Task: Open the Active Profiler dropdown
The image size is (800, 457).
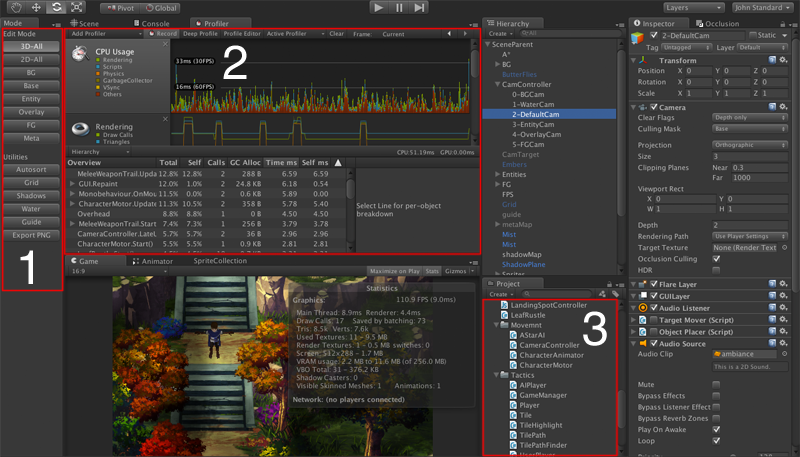Action: (295, 34)
